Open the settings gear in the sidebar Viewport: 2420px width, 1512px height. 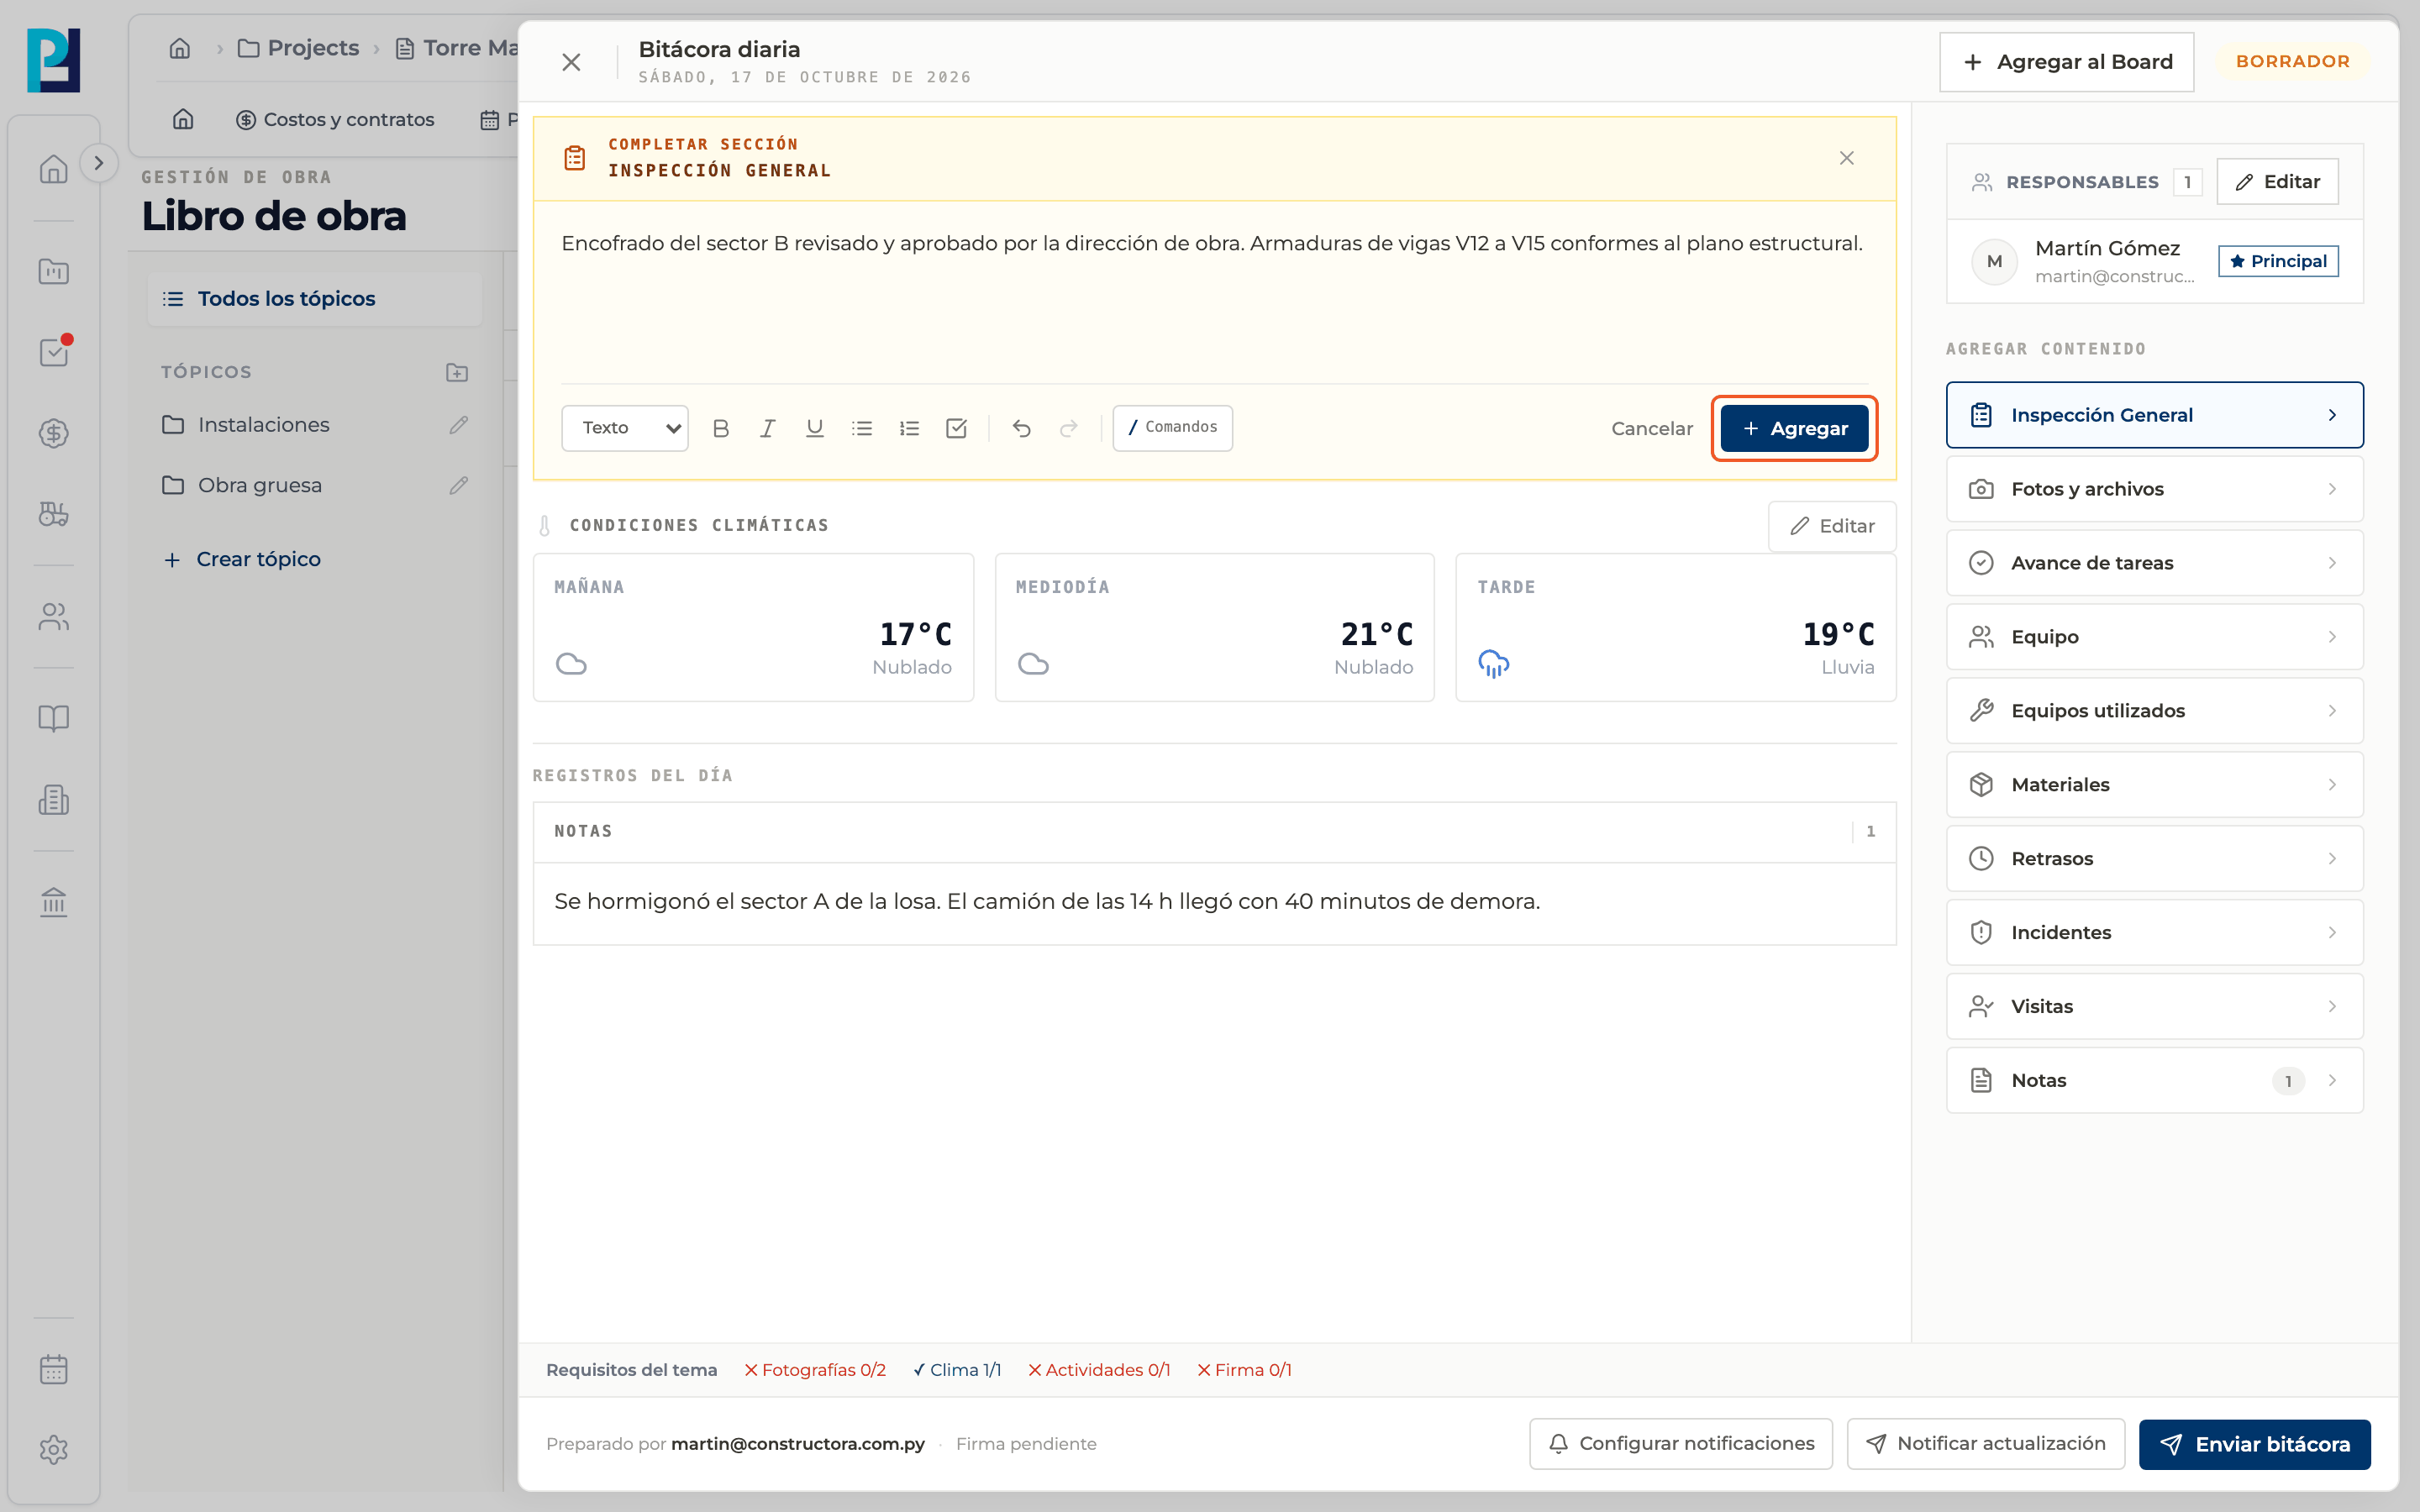tap(54, 1450)
